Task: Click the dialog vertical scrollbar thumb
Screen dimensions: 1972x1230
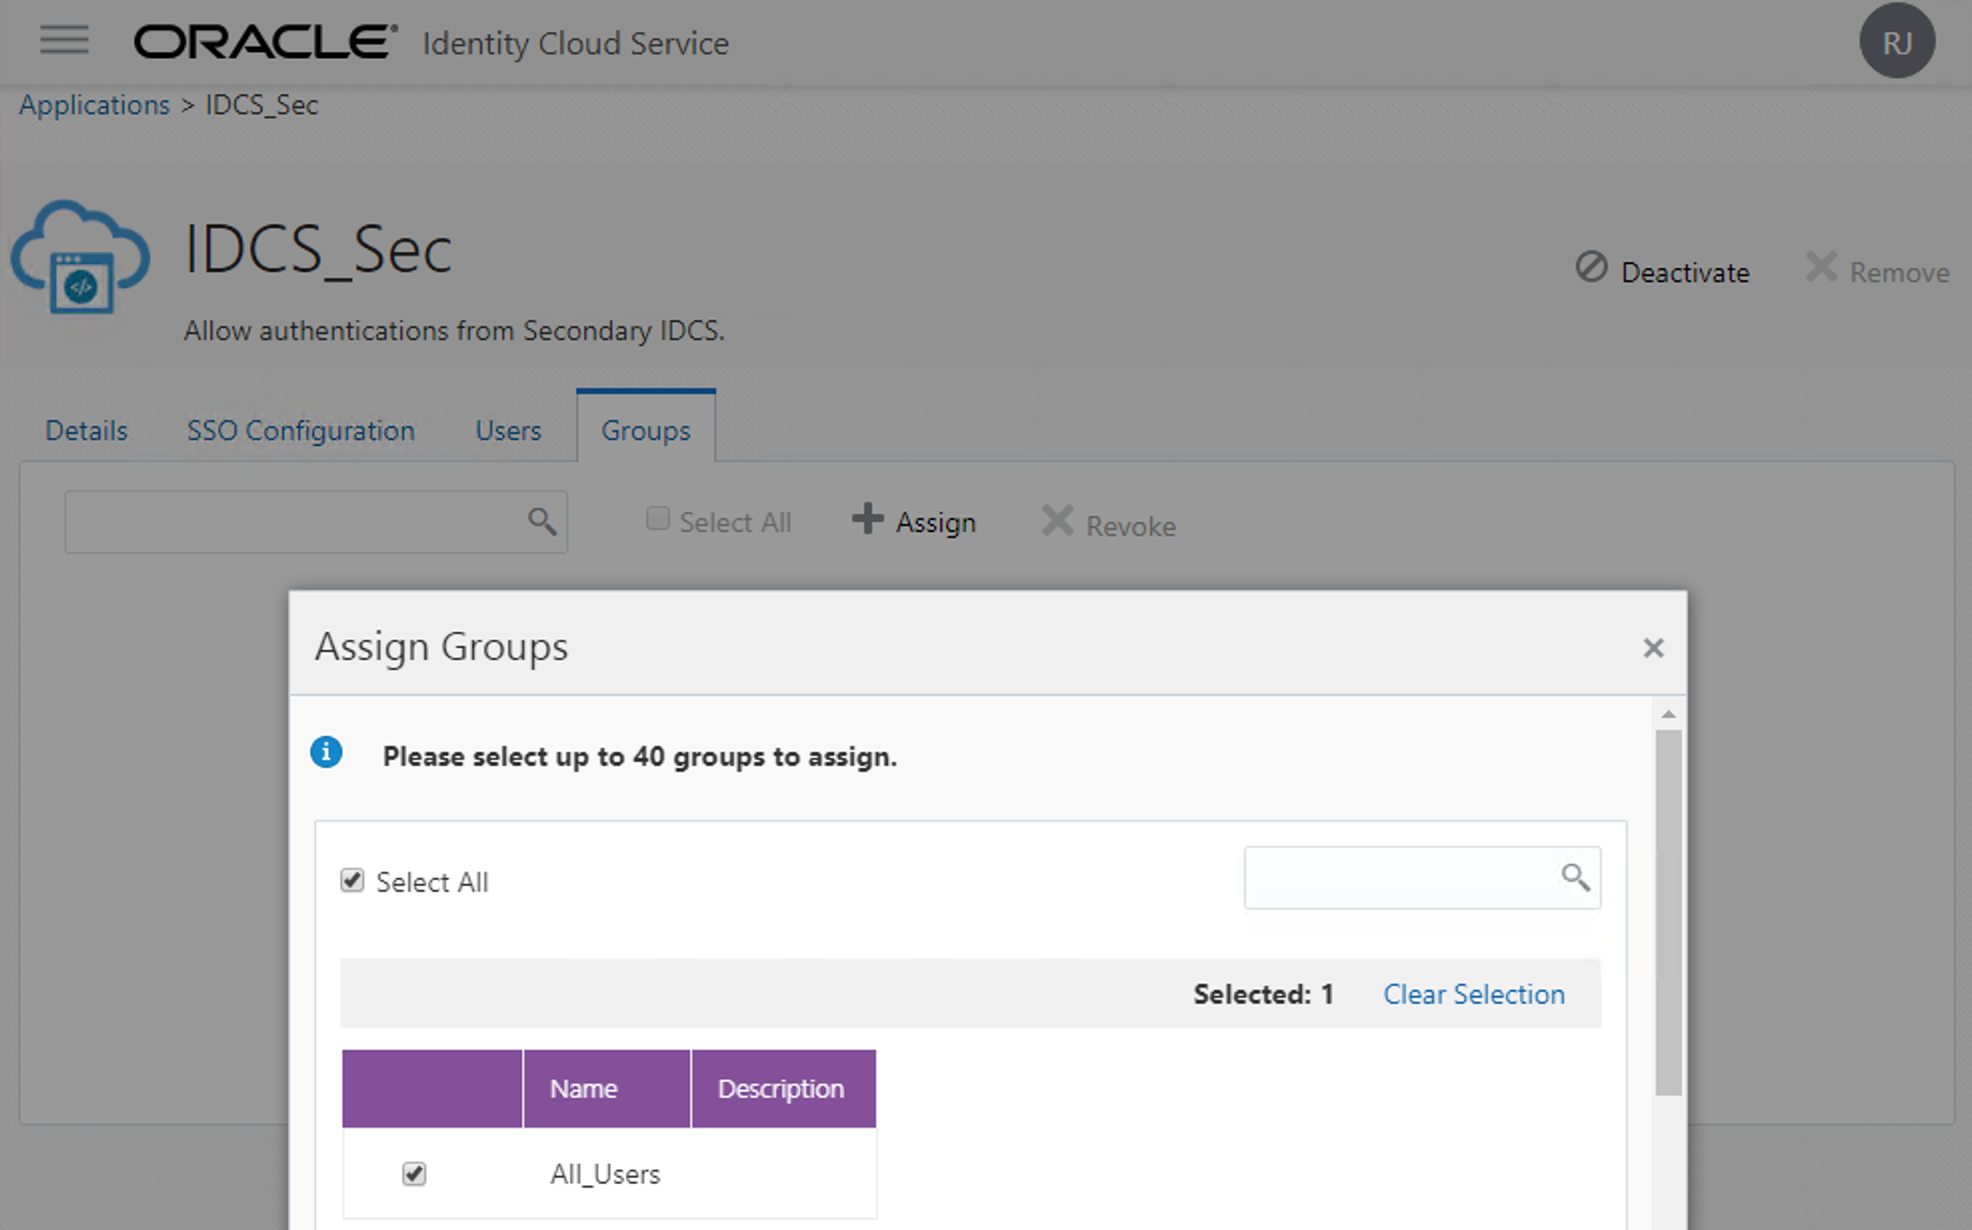Action: (1668, 912)
